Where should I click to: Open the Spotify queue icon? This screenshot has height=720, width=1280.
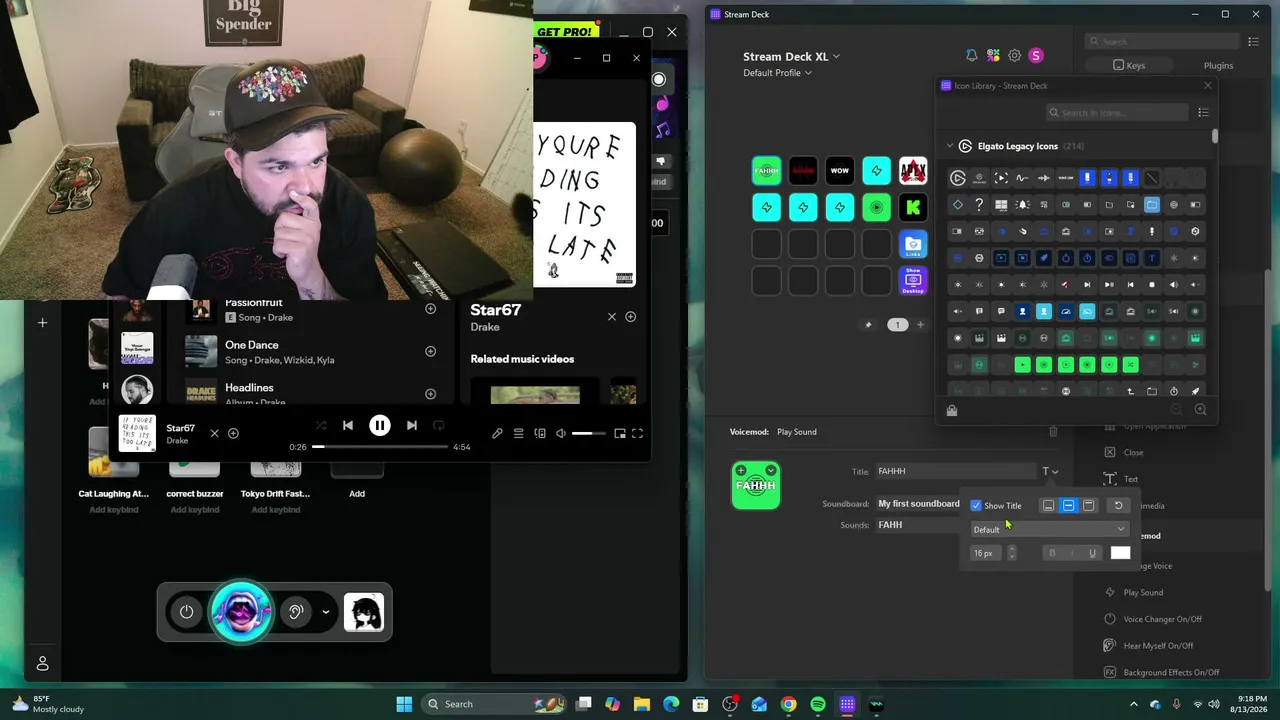click(x=518, y=433)
